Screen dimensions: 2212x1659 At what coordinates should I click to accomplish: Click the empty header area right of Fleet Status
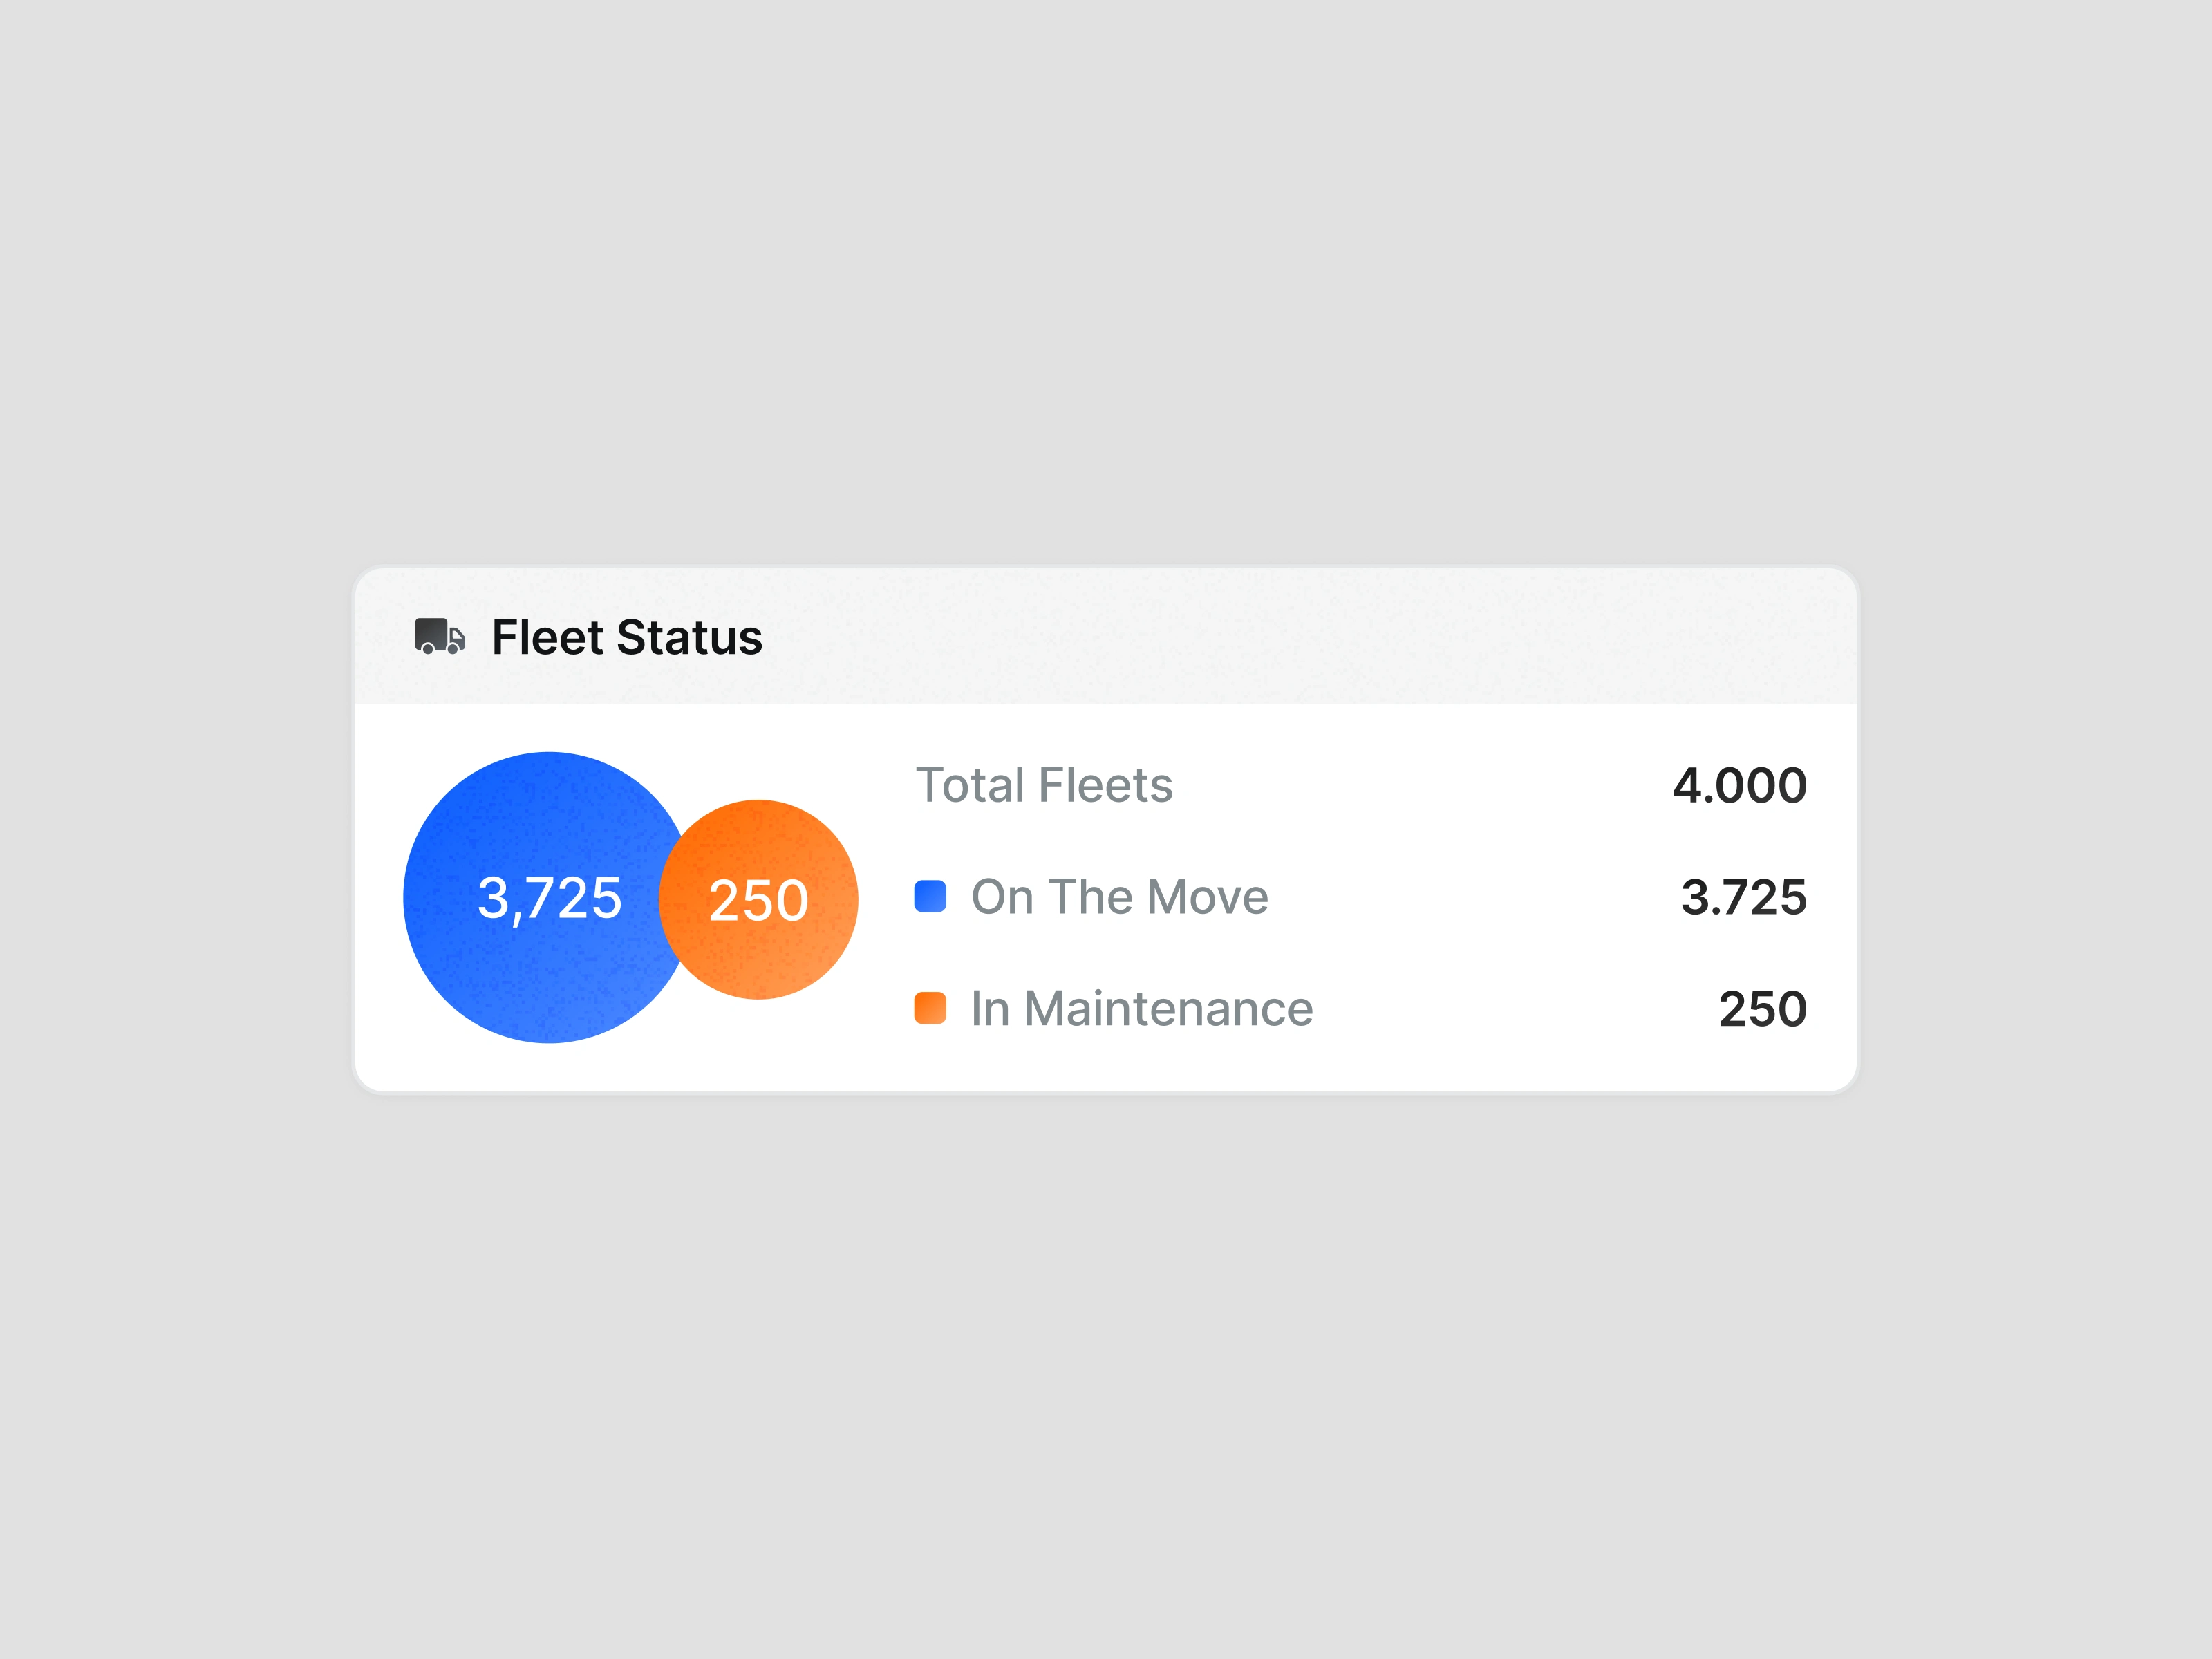pos(1300,636)
